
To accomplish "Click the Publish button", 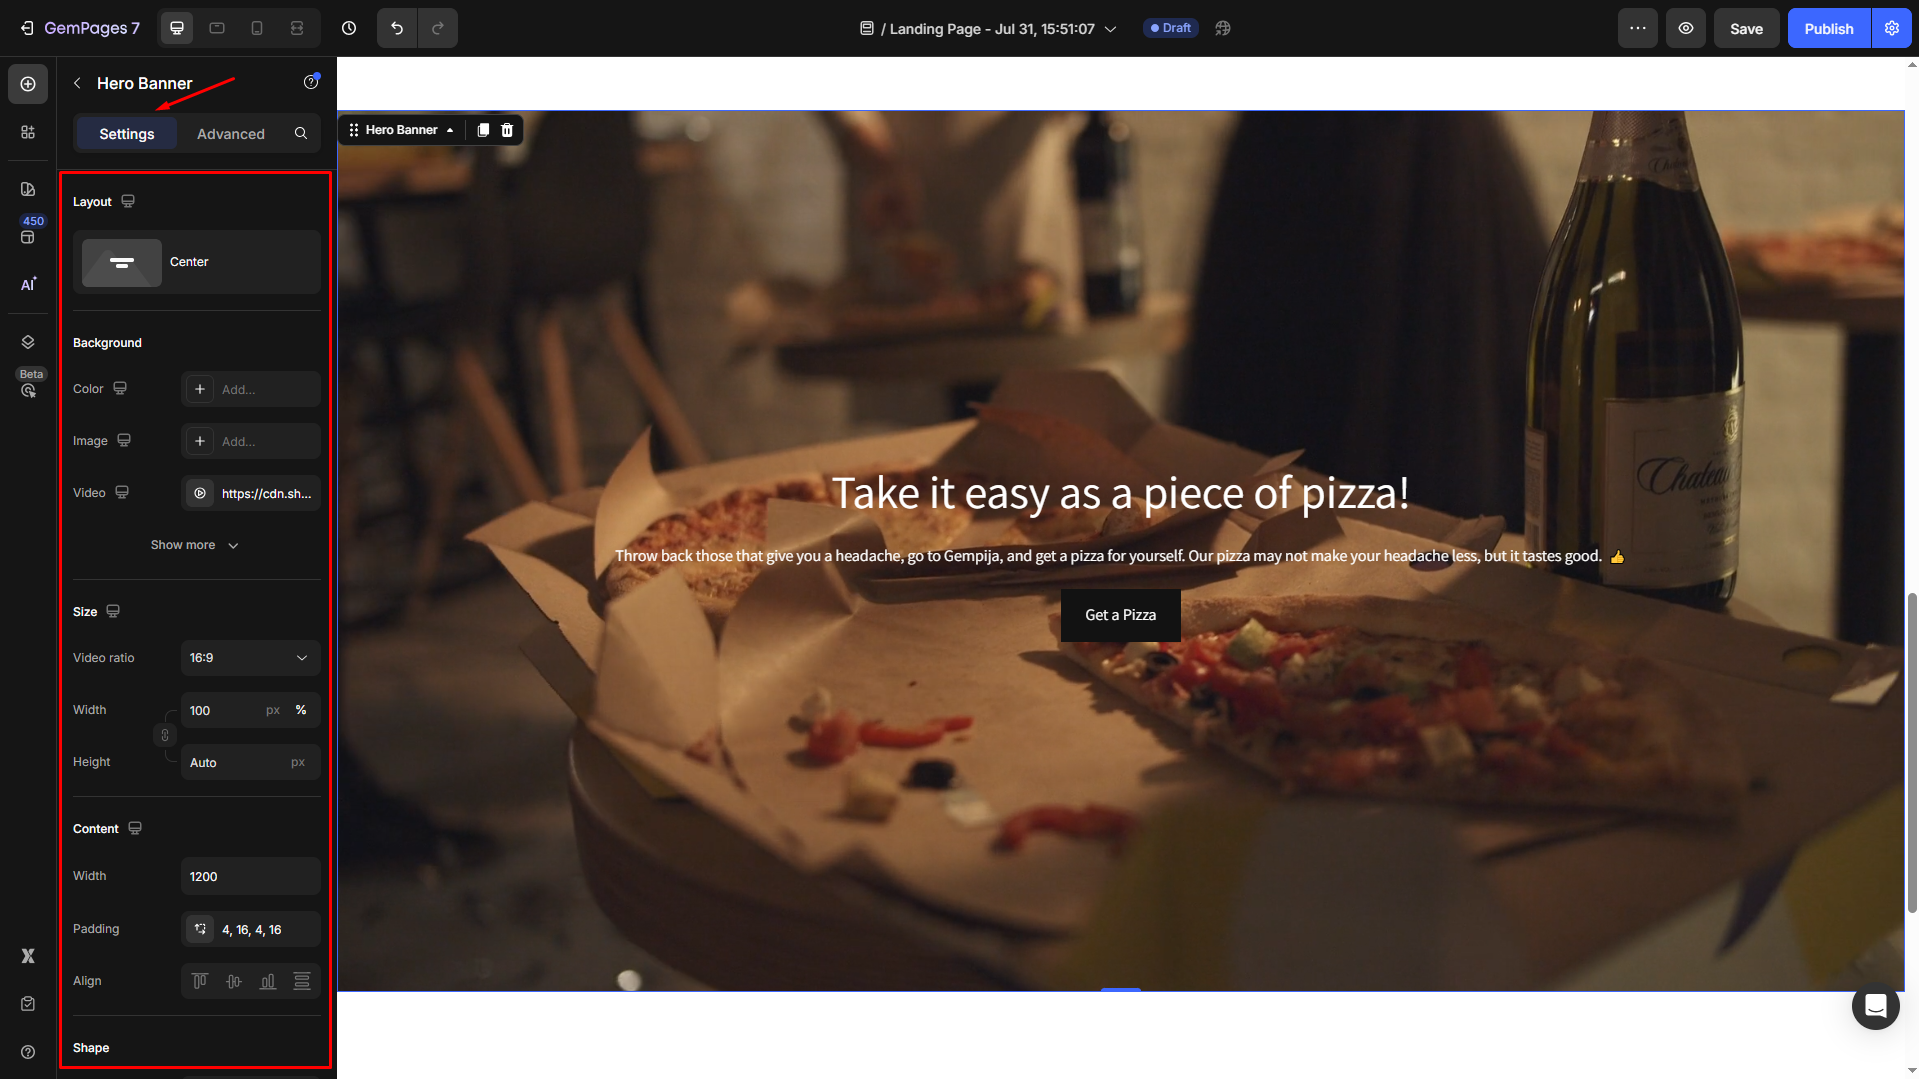I will coord(1828,28).
